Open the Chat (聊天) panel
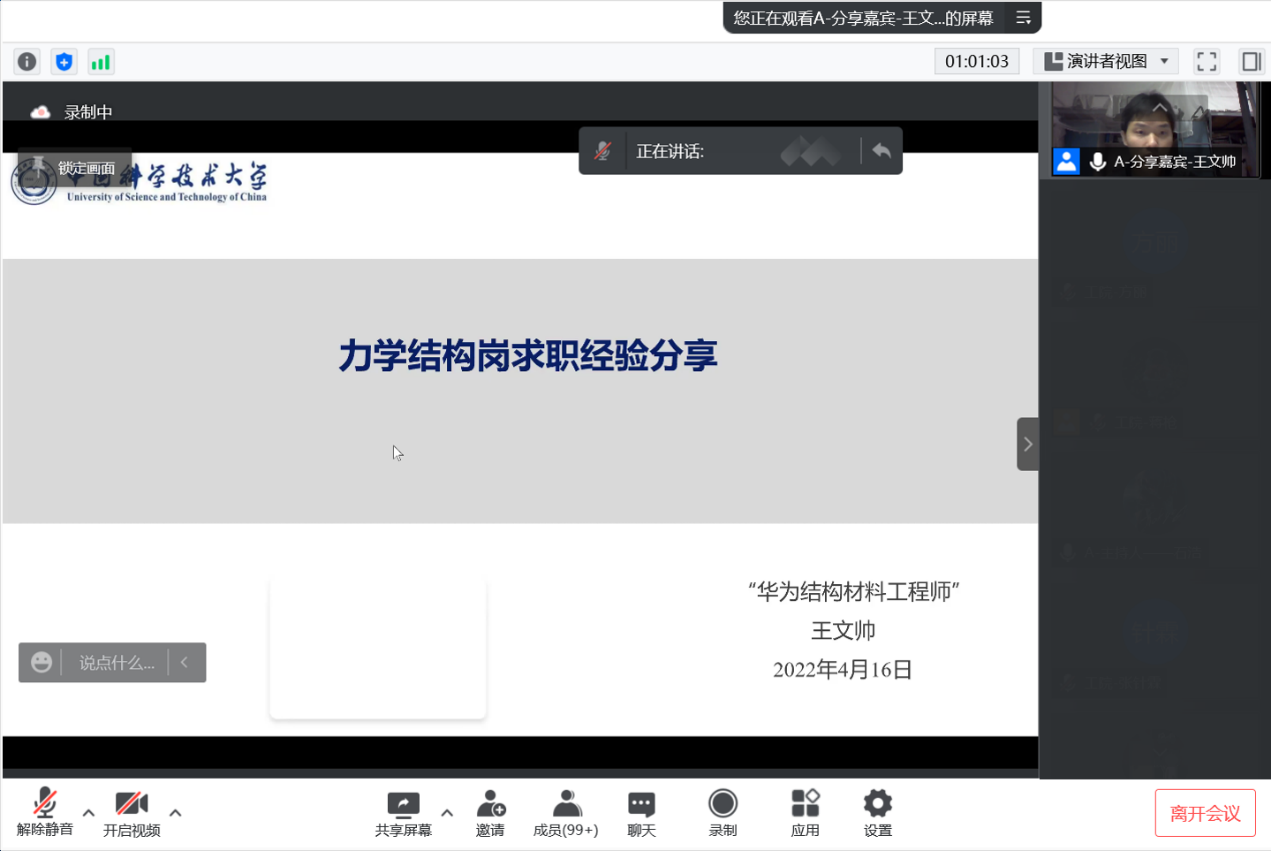Screen dimensions: 1271x851 [641, 813]
